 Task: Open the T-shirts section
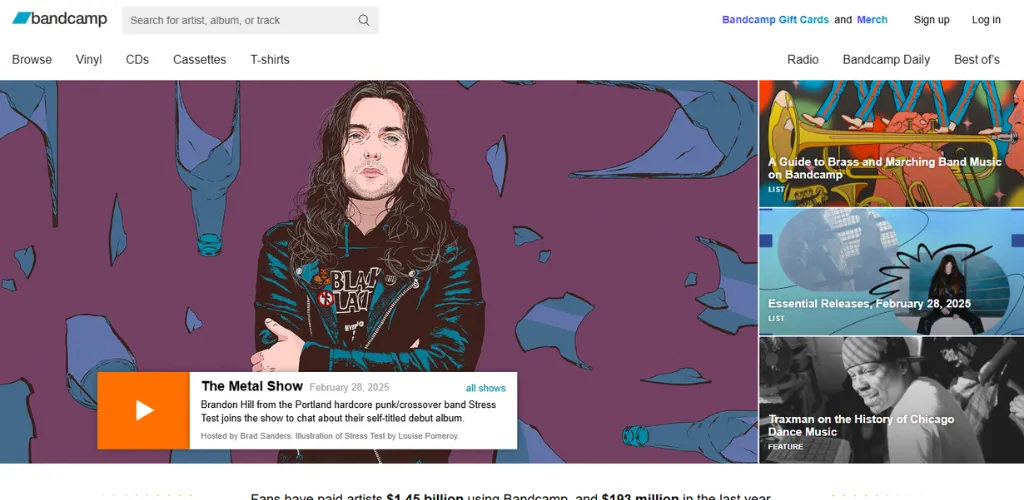[x=270, y=59]
